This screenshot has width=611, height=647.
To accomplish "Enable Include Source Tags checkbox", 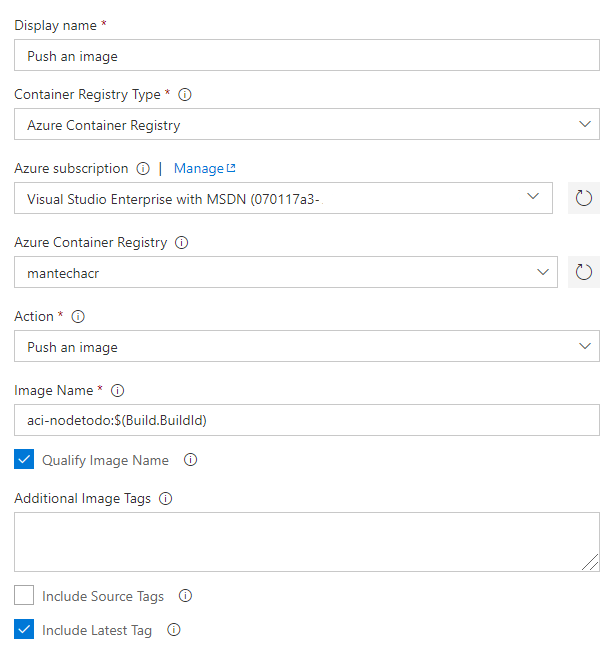I will pyautogui.click(x=24, y=595).
